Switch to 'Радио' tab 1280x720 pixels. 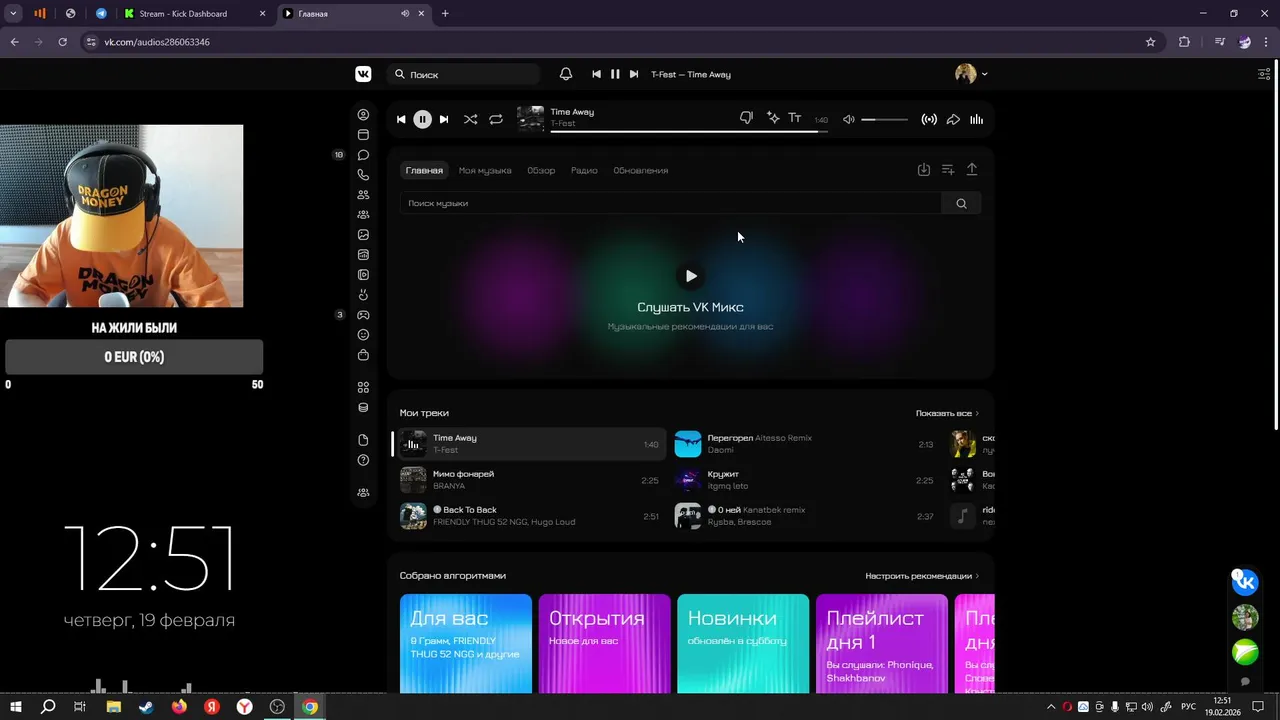click(x=584, y=170)
